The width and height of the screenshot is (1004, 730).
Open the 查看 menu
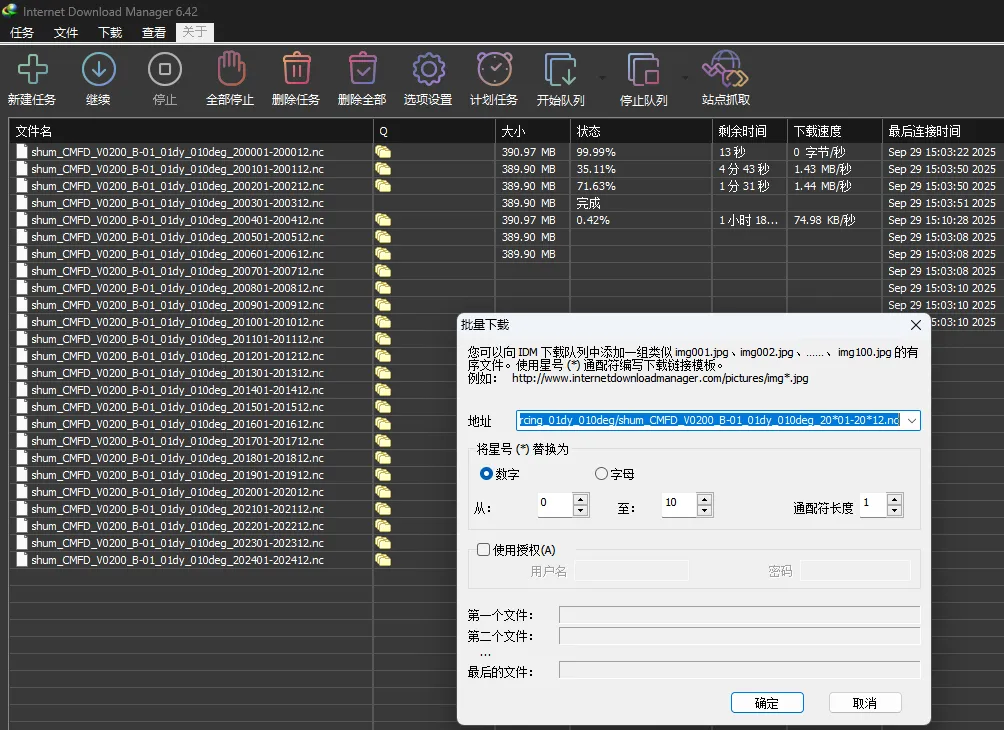[x=154, y=32]
